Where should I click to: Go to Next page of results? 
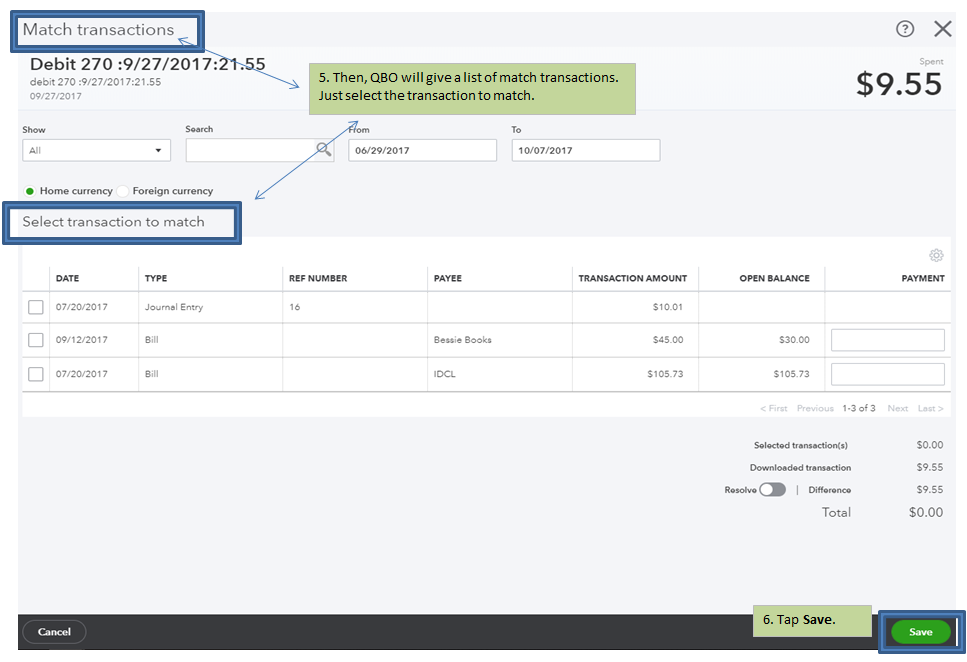tap(897, 408)
